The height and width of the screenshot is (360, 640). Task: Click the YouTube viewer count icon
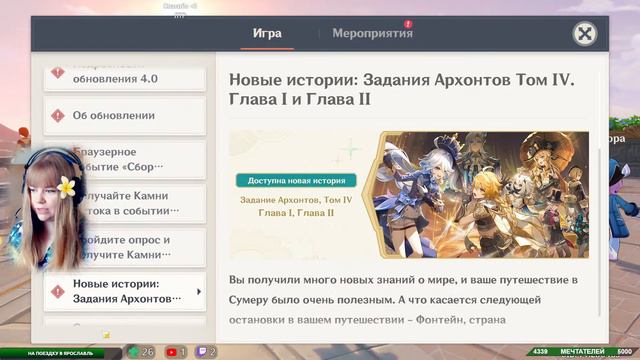171,352
